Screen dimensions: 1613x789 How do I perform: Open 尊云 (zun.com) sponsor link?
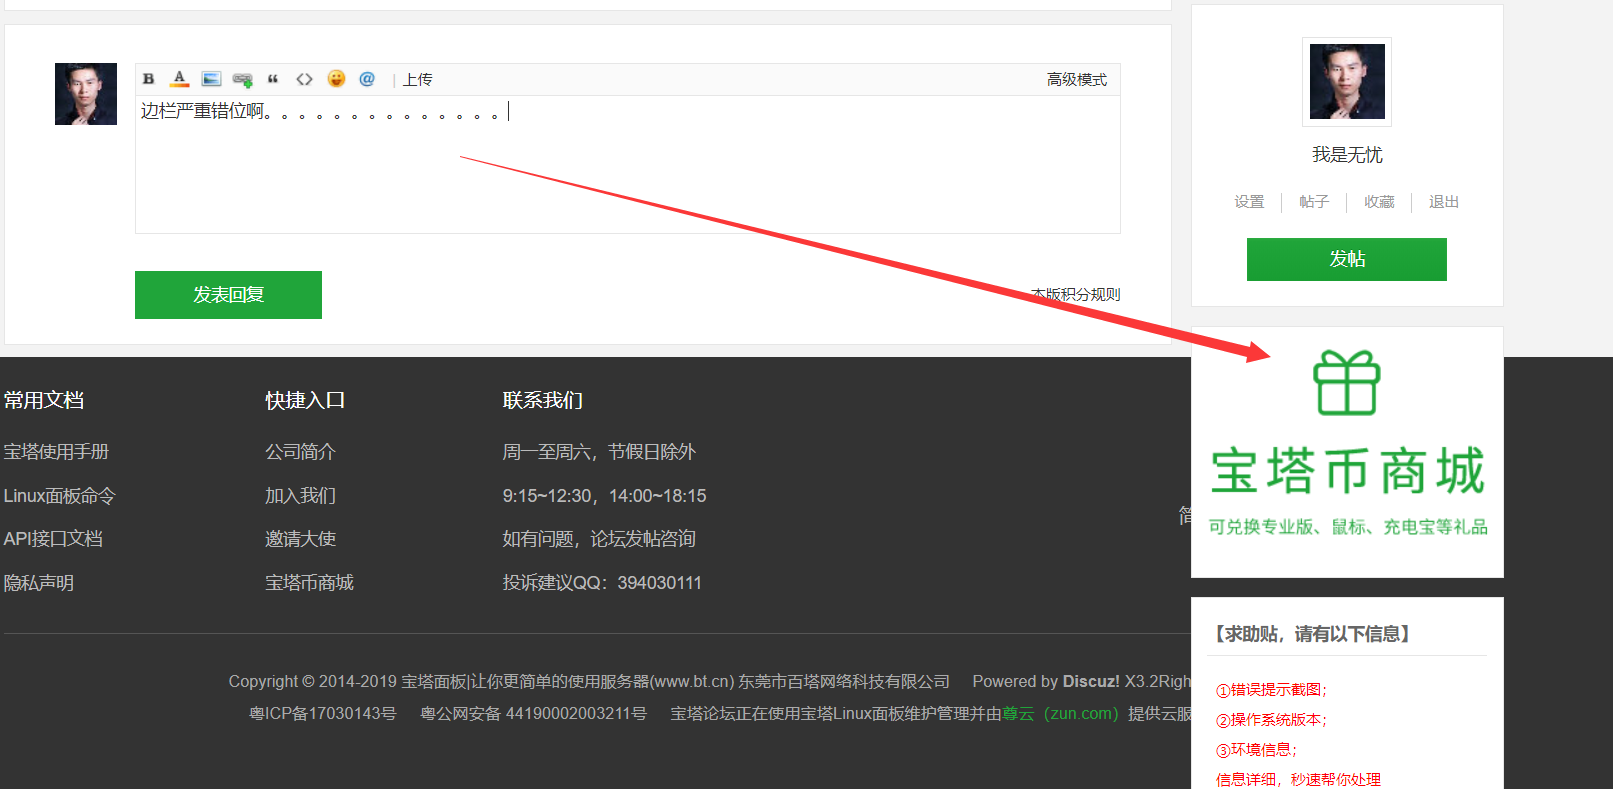tap(1060, 714)
